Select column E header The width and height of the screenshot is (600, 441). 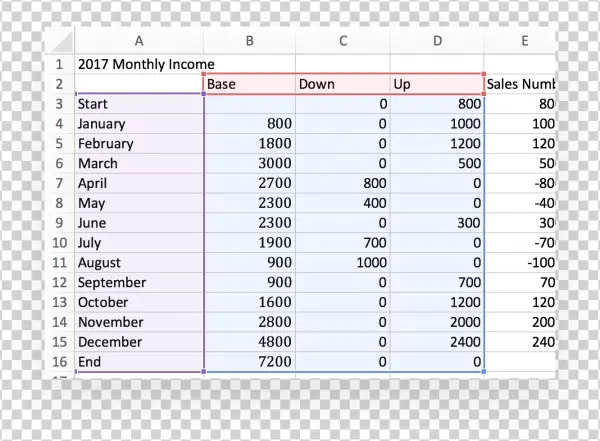click(x=520, y=41)
